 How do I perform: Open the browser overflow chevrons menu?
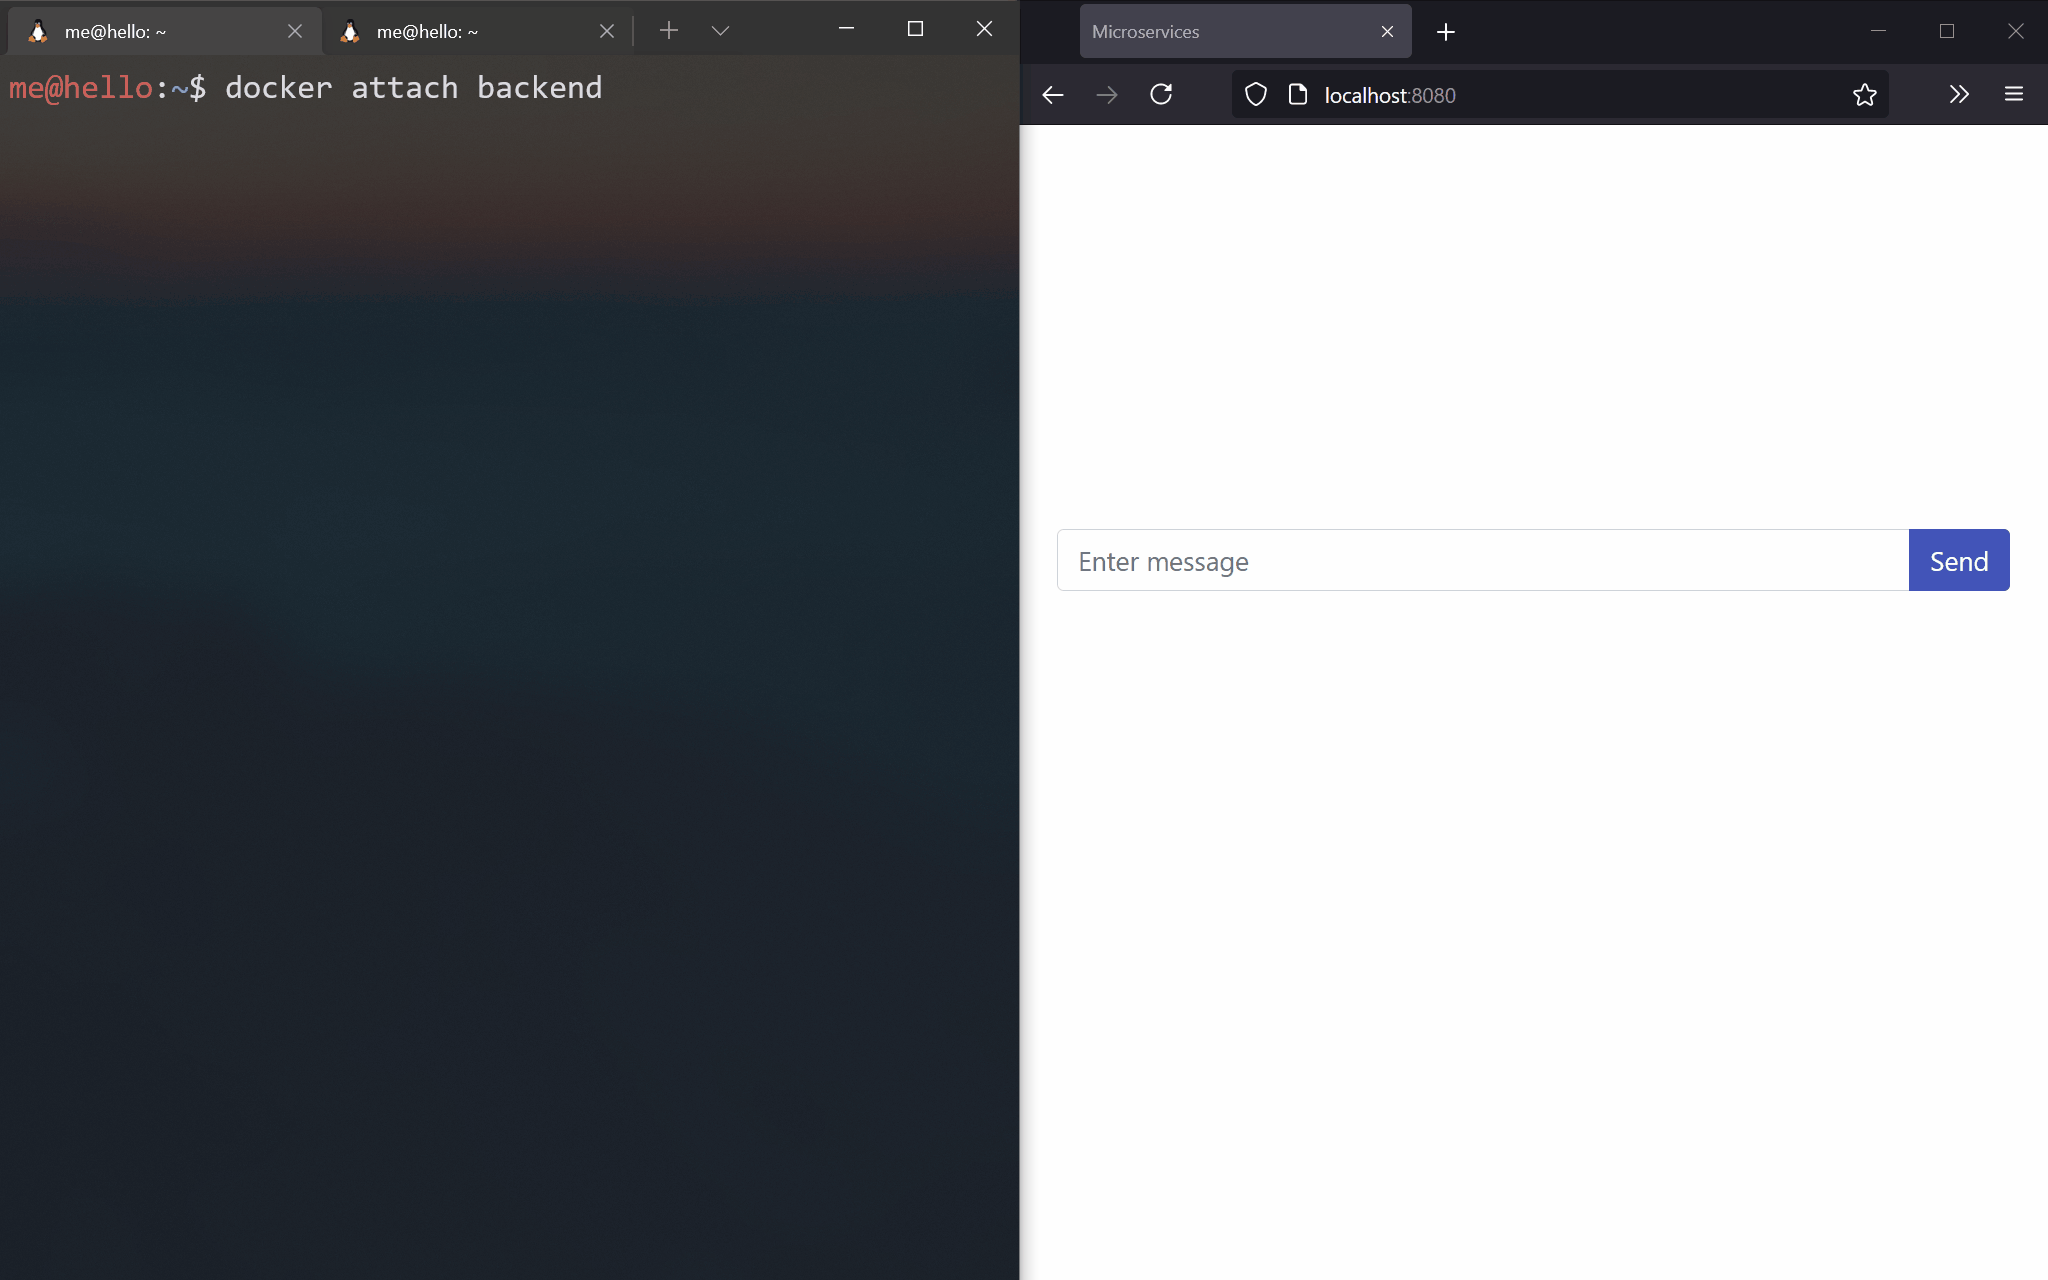tap(1958, 95)
